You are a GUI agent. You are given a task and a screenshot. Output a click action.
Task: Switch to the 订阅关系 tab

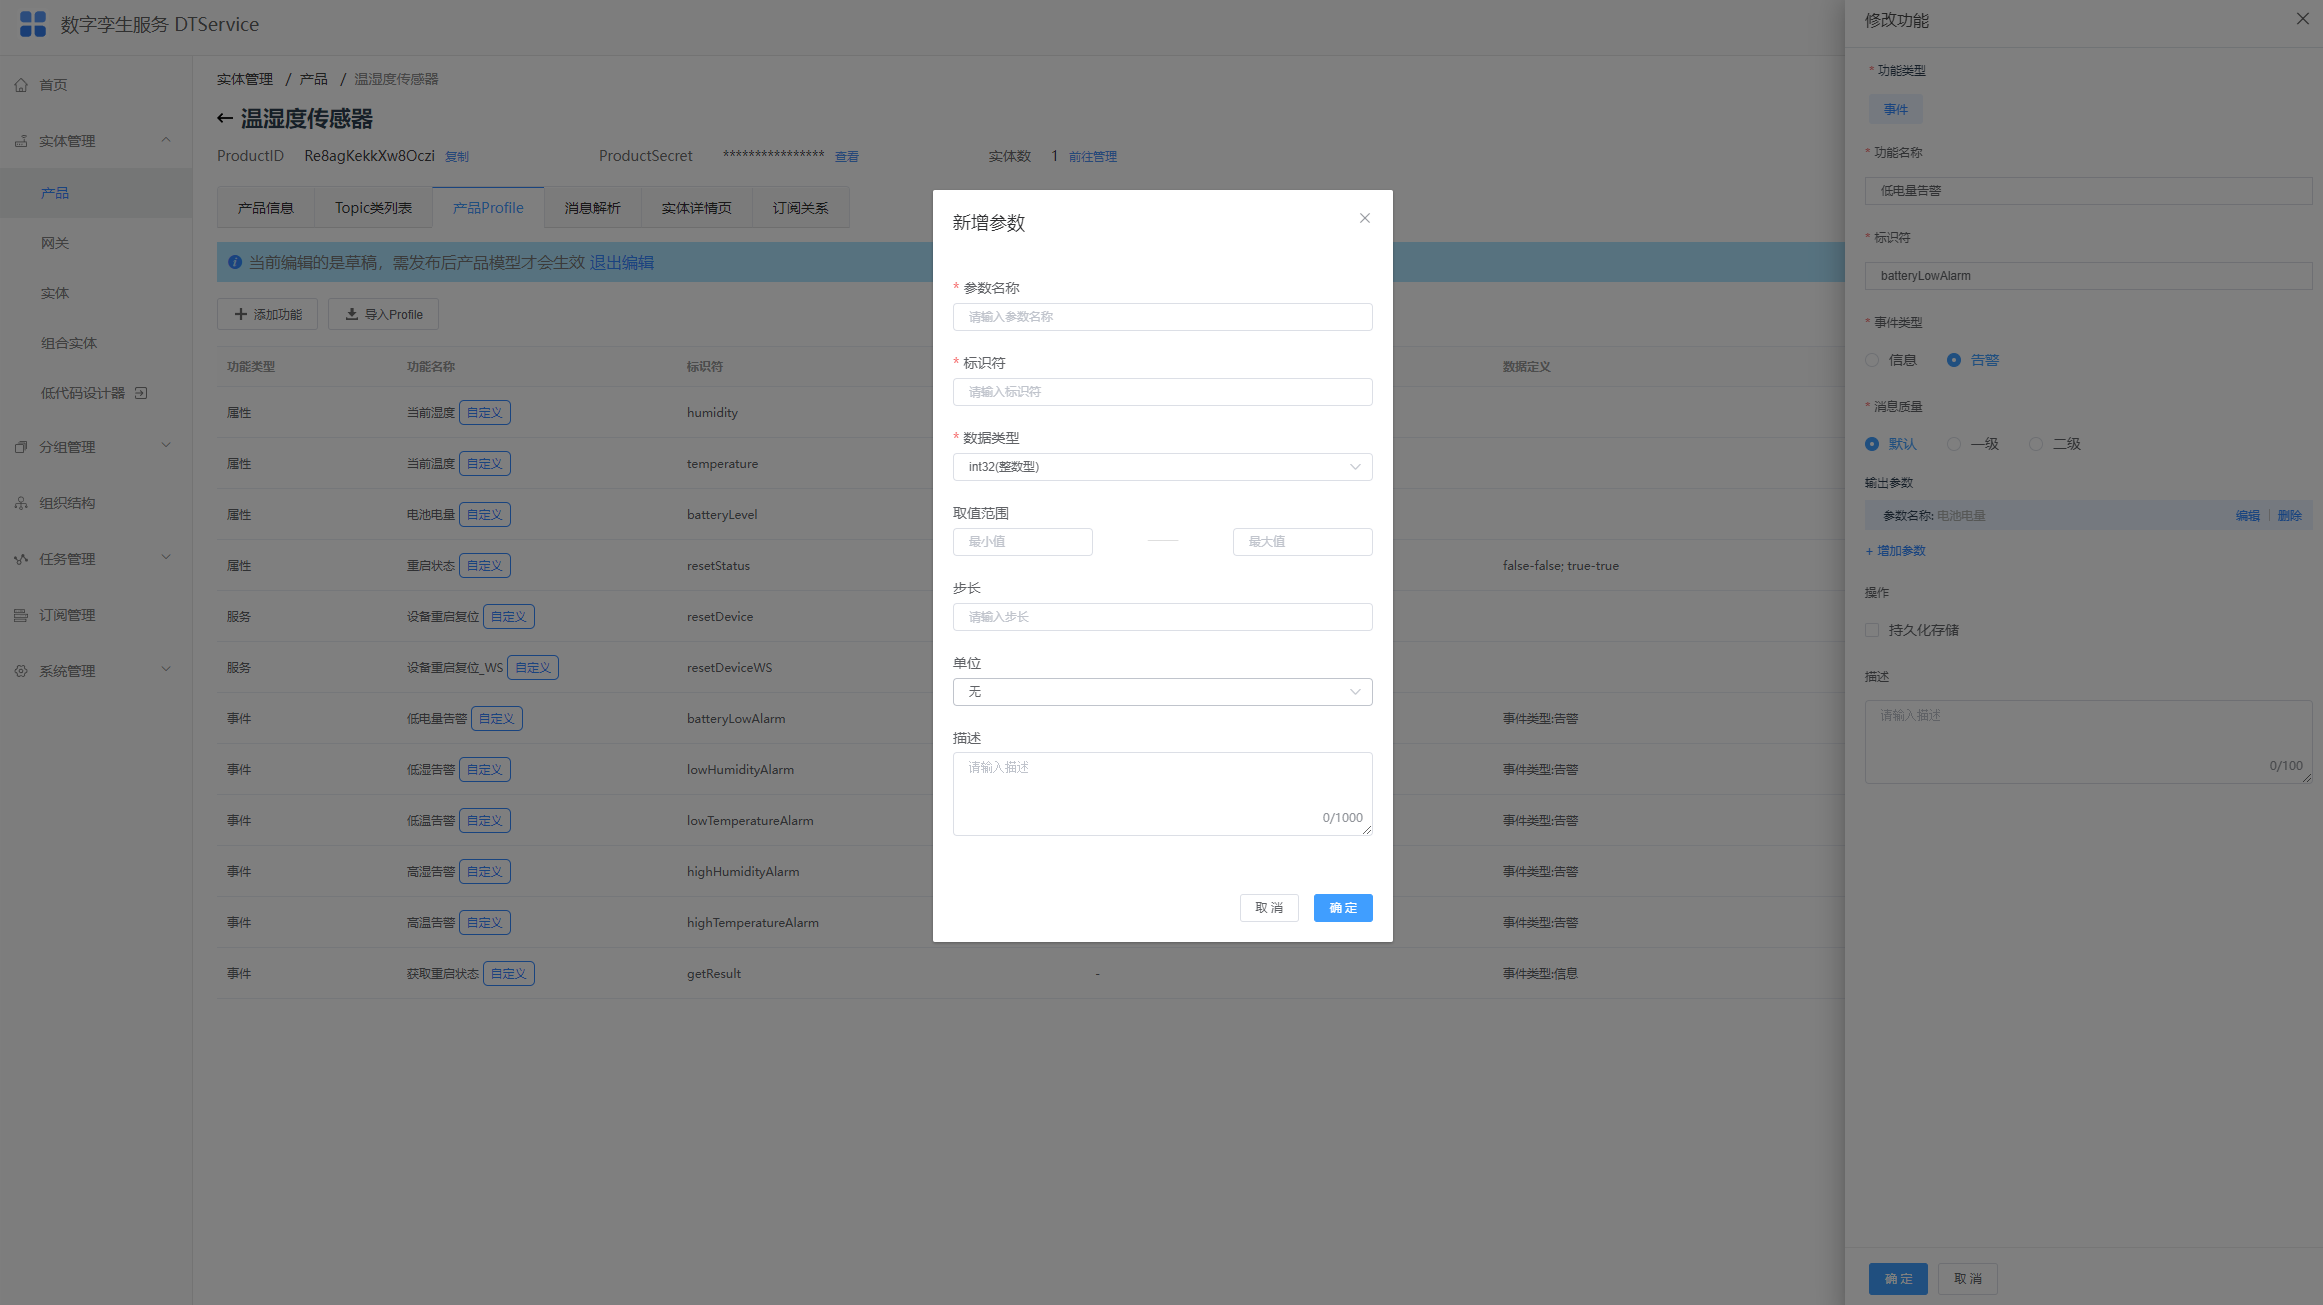click(x=800, y=208)
